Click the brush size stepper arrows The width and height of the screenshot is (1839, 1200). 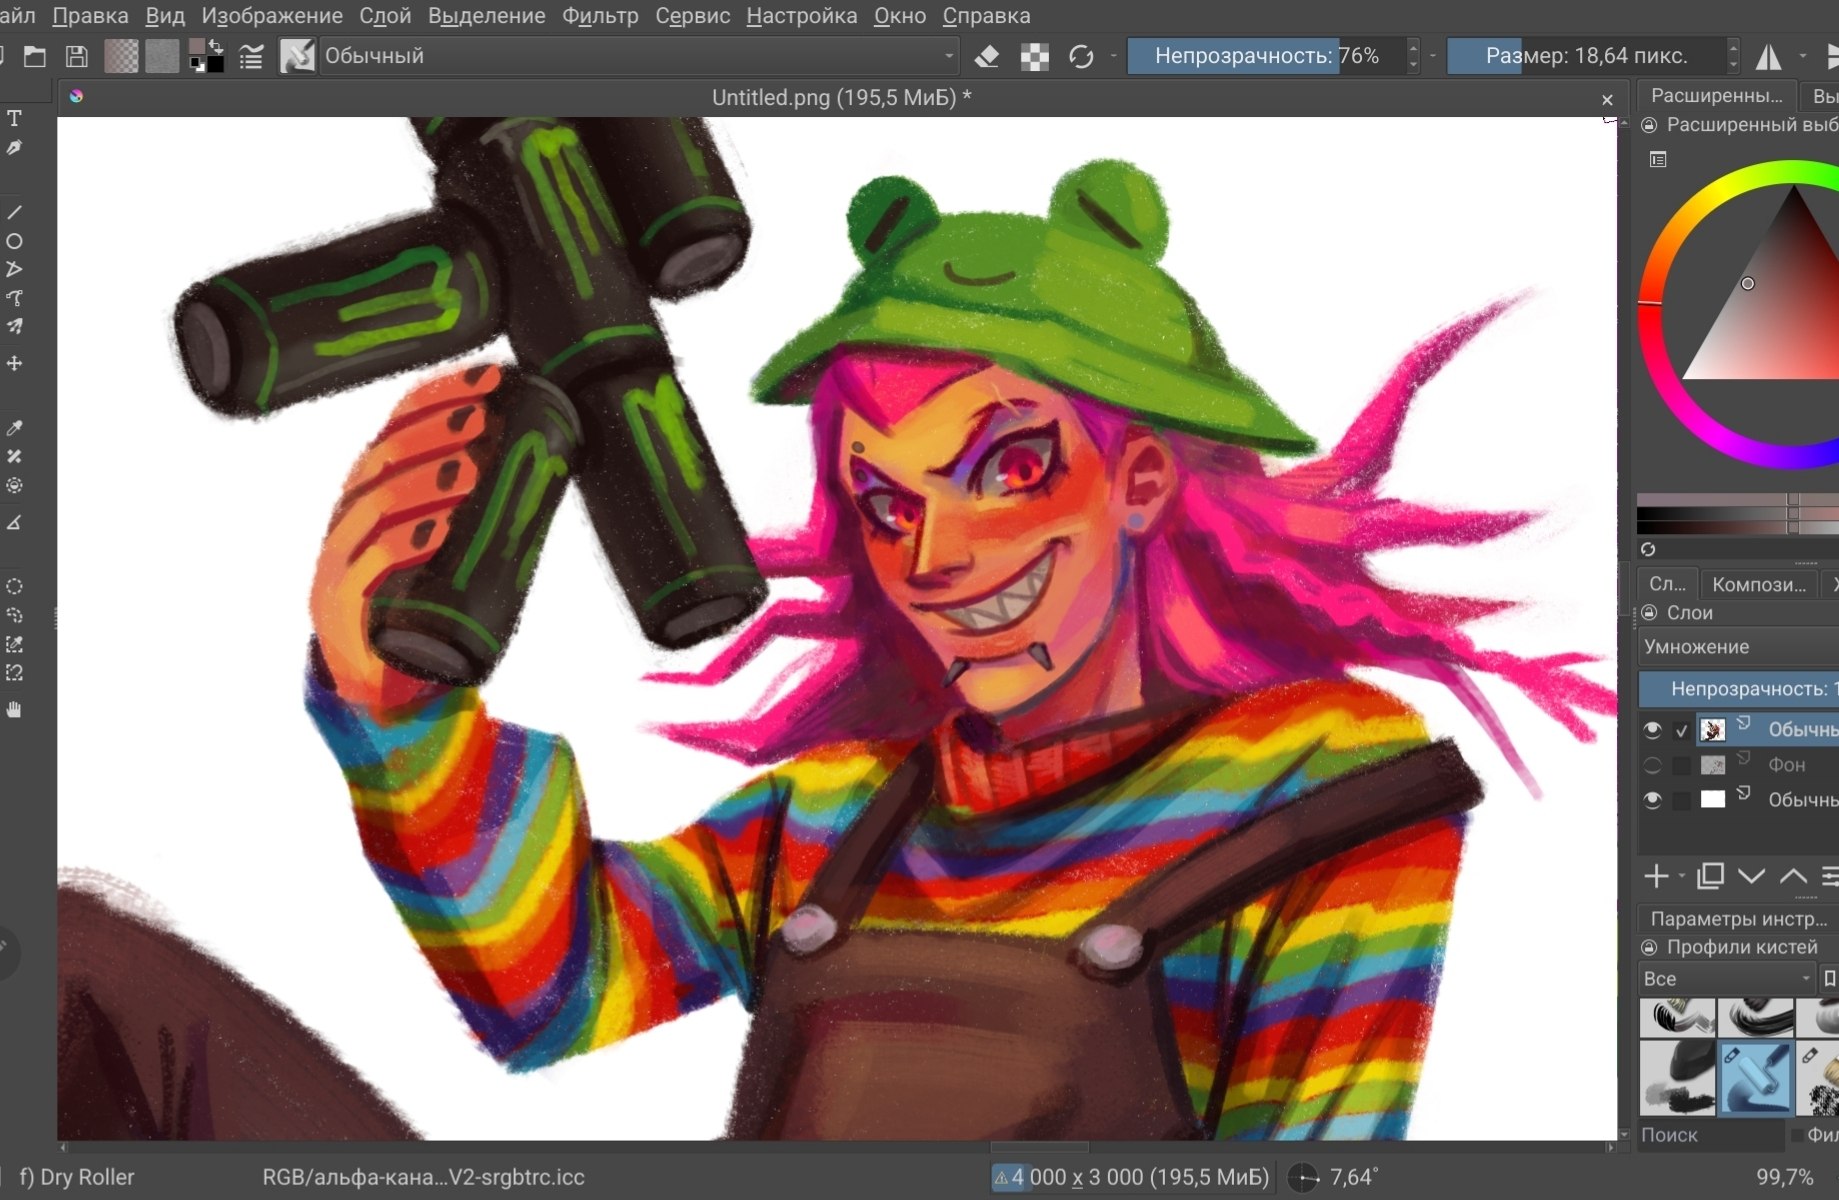pyautogui.click(x=1733, y=56)
